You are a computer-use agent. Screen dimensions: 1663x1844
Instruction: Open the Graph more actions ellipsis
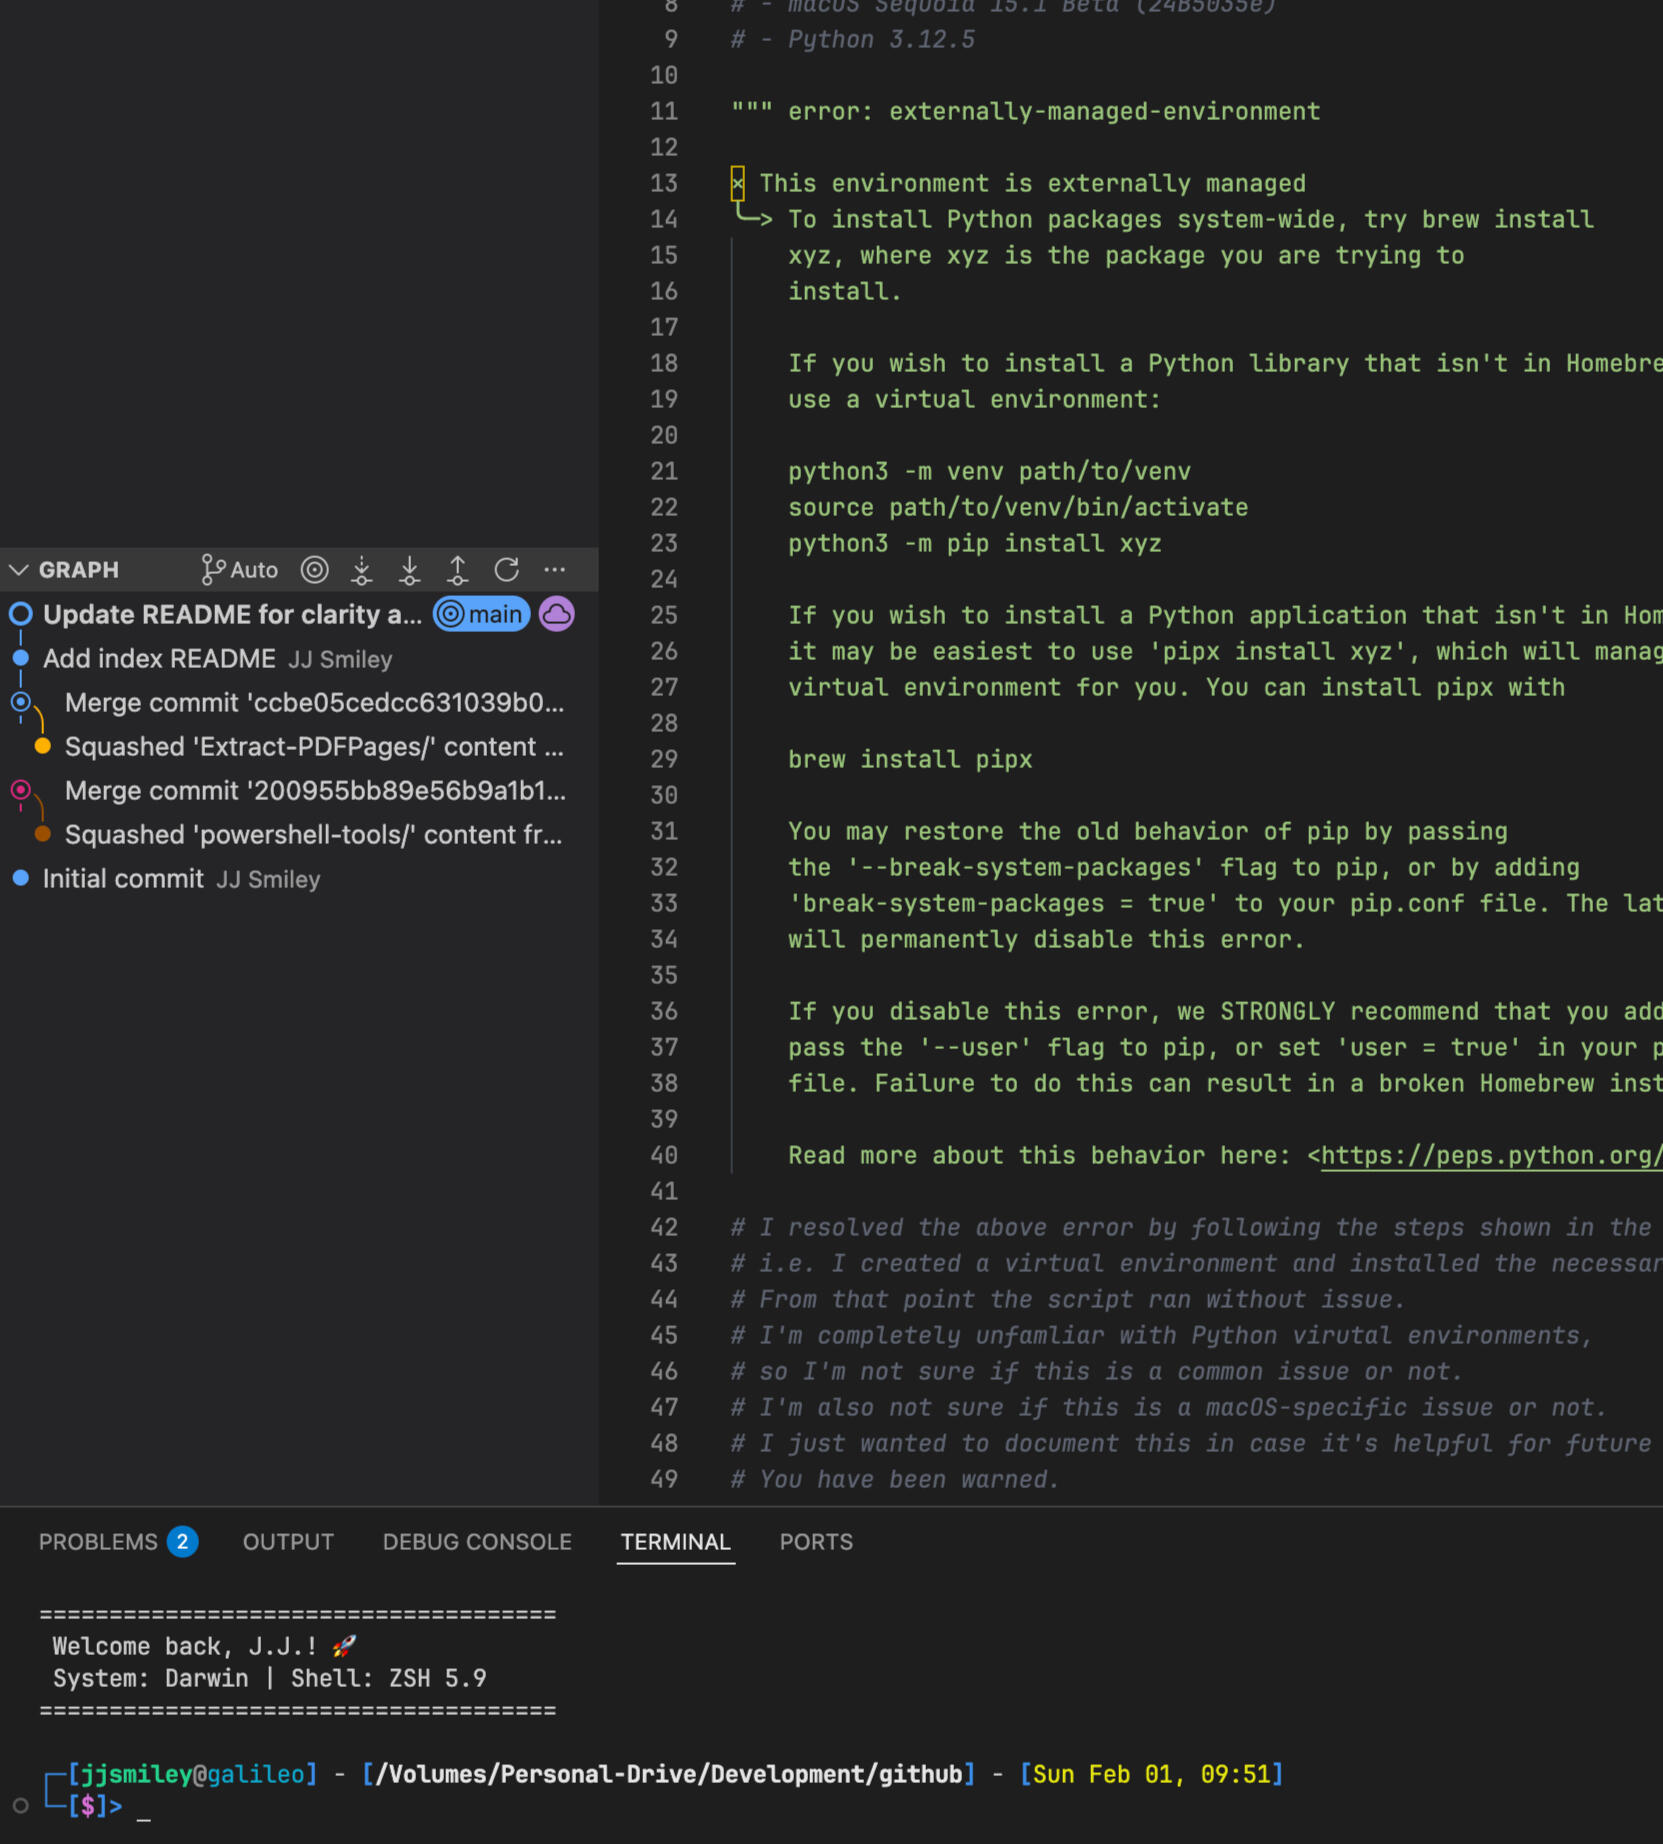(555, 570)
